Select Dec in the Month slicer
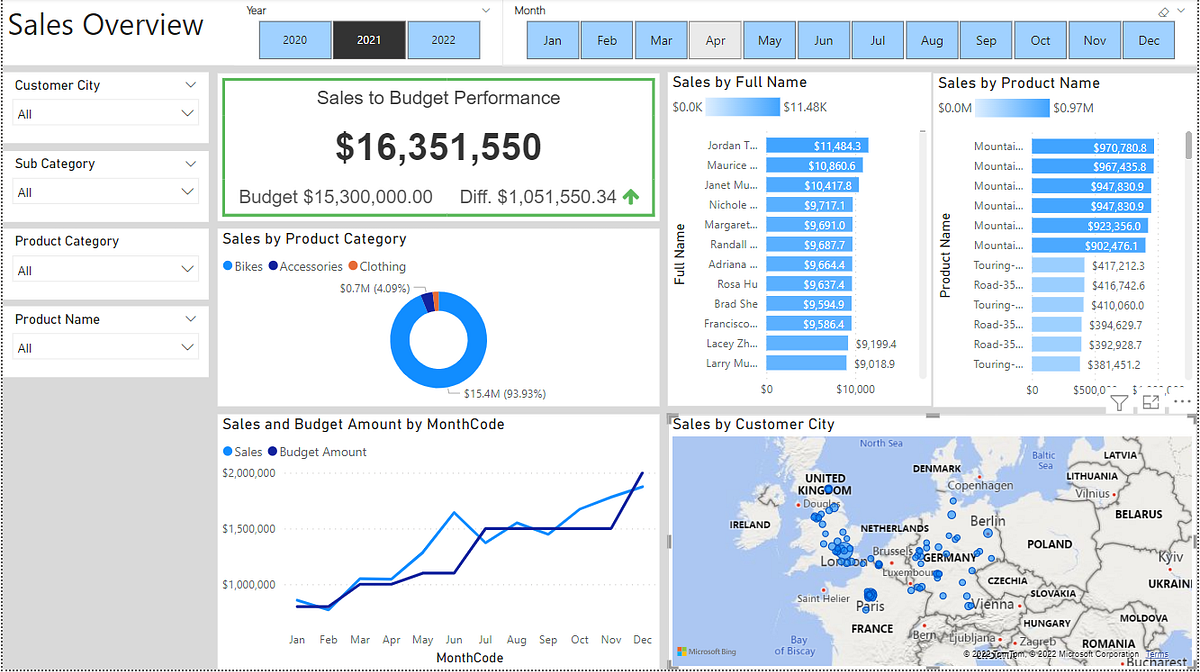1200x672 pixels. point(1149,40)
